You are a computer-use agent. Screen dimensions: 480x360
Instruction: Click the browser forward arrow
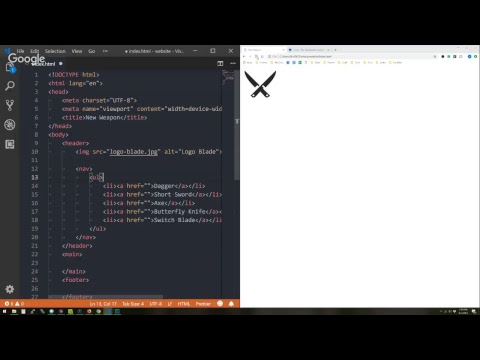(x=250, y=57)
